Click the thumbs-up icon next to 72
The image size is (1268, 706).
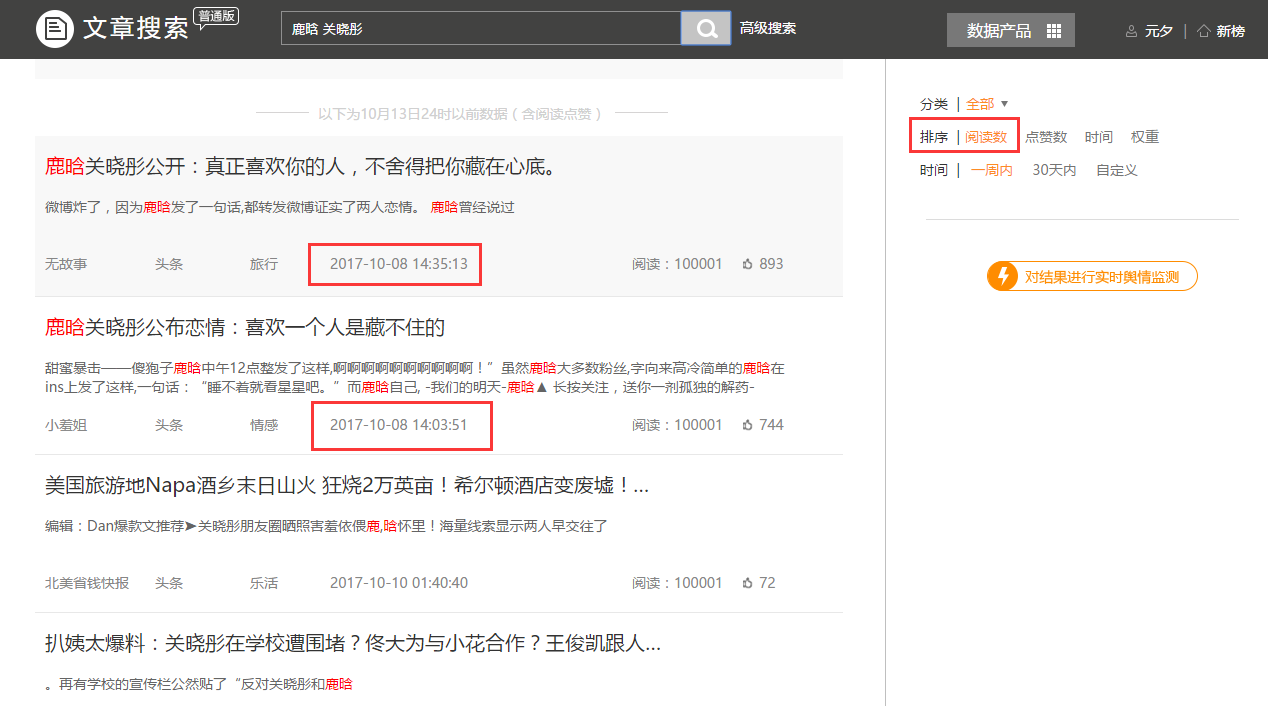pos(747,583)
